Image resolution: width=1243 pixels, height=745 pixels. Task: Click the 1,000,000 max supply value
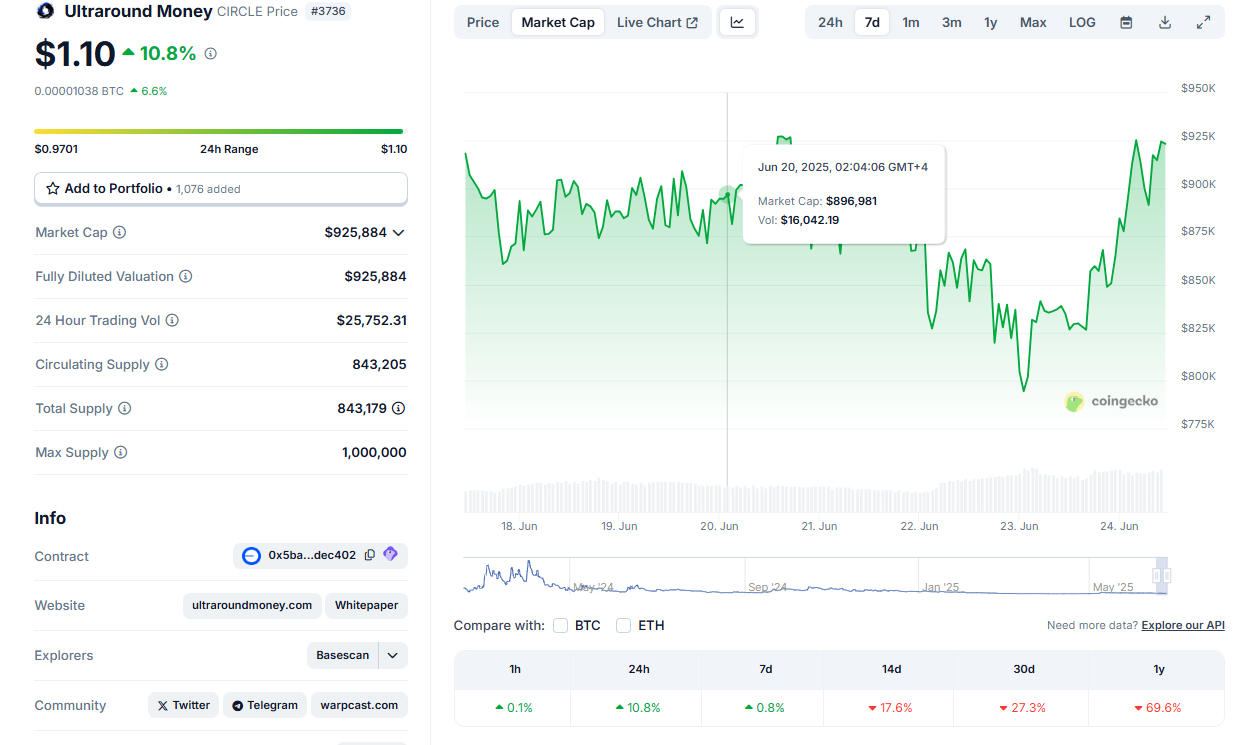374,452
